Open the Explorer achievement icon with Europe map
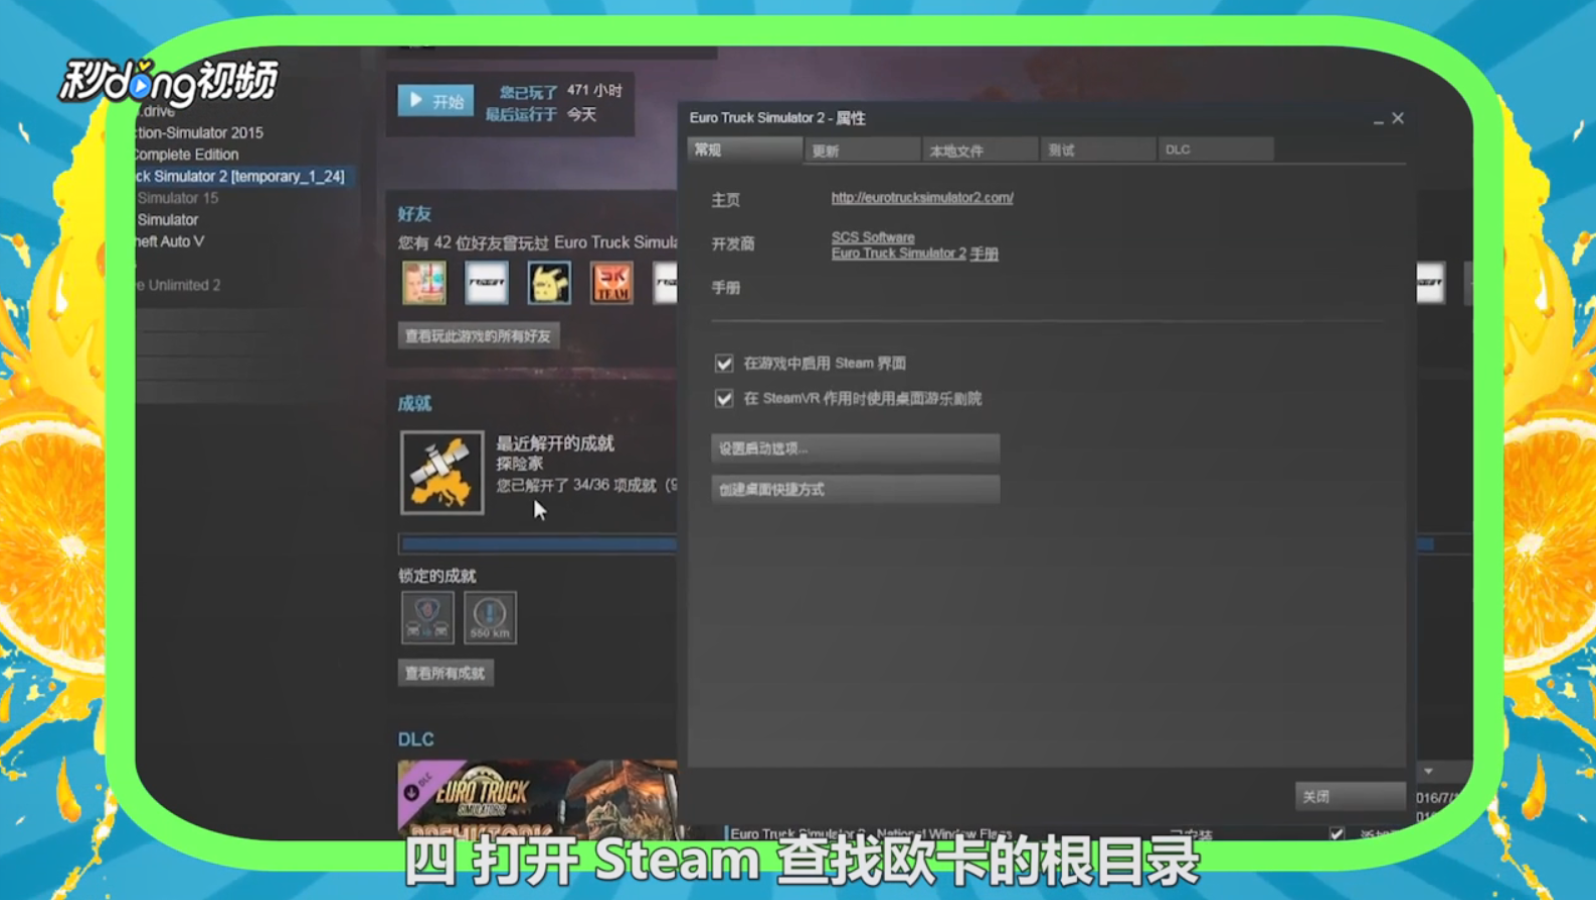Screen dimensions: 1596x900 tap(442, 473)
